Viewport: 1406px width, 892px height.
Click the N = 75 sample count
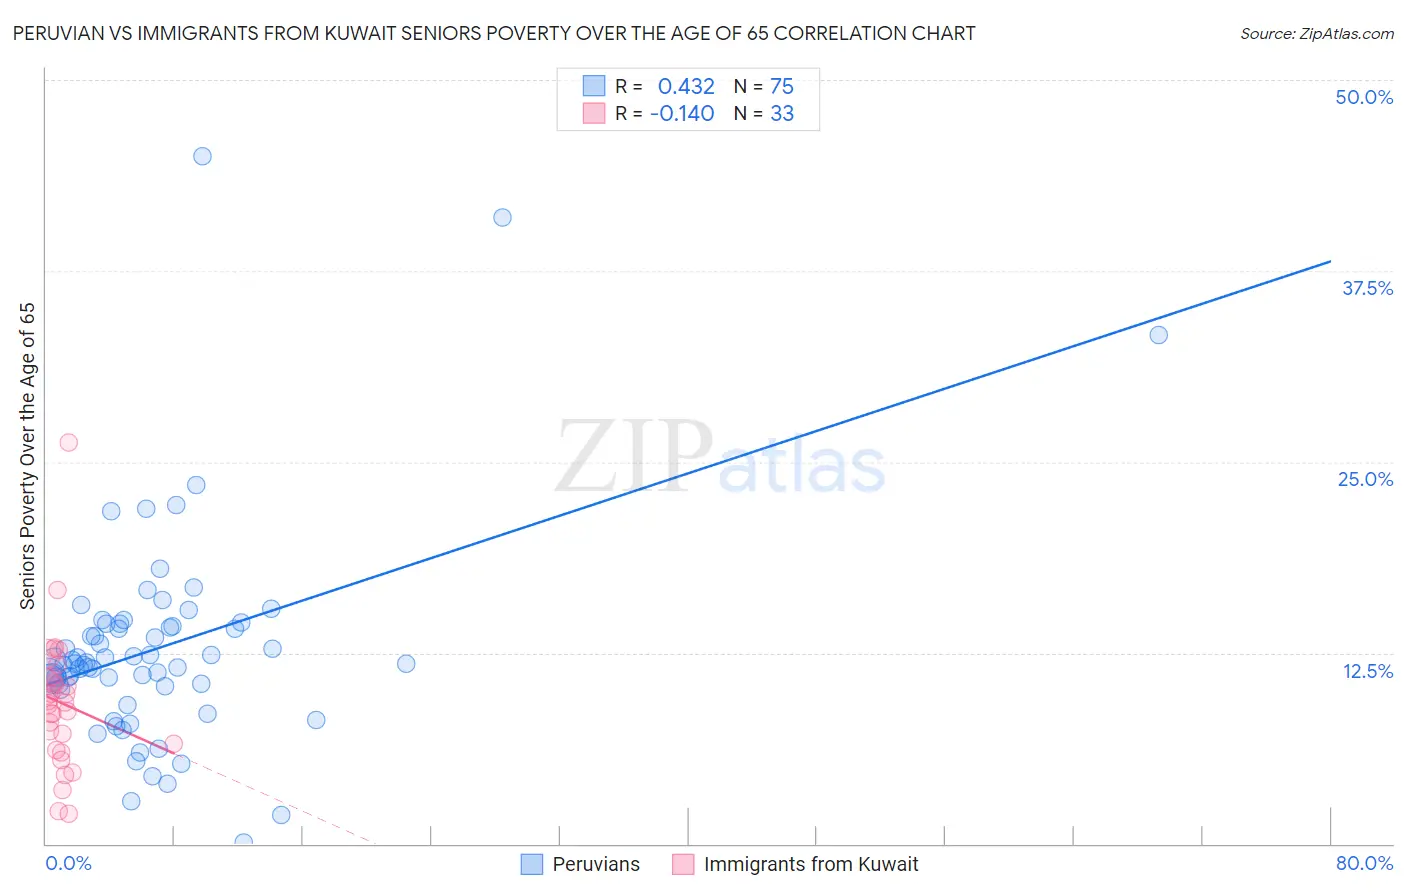tap(764, 86)
